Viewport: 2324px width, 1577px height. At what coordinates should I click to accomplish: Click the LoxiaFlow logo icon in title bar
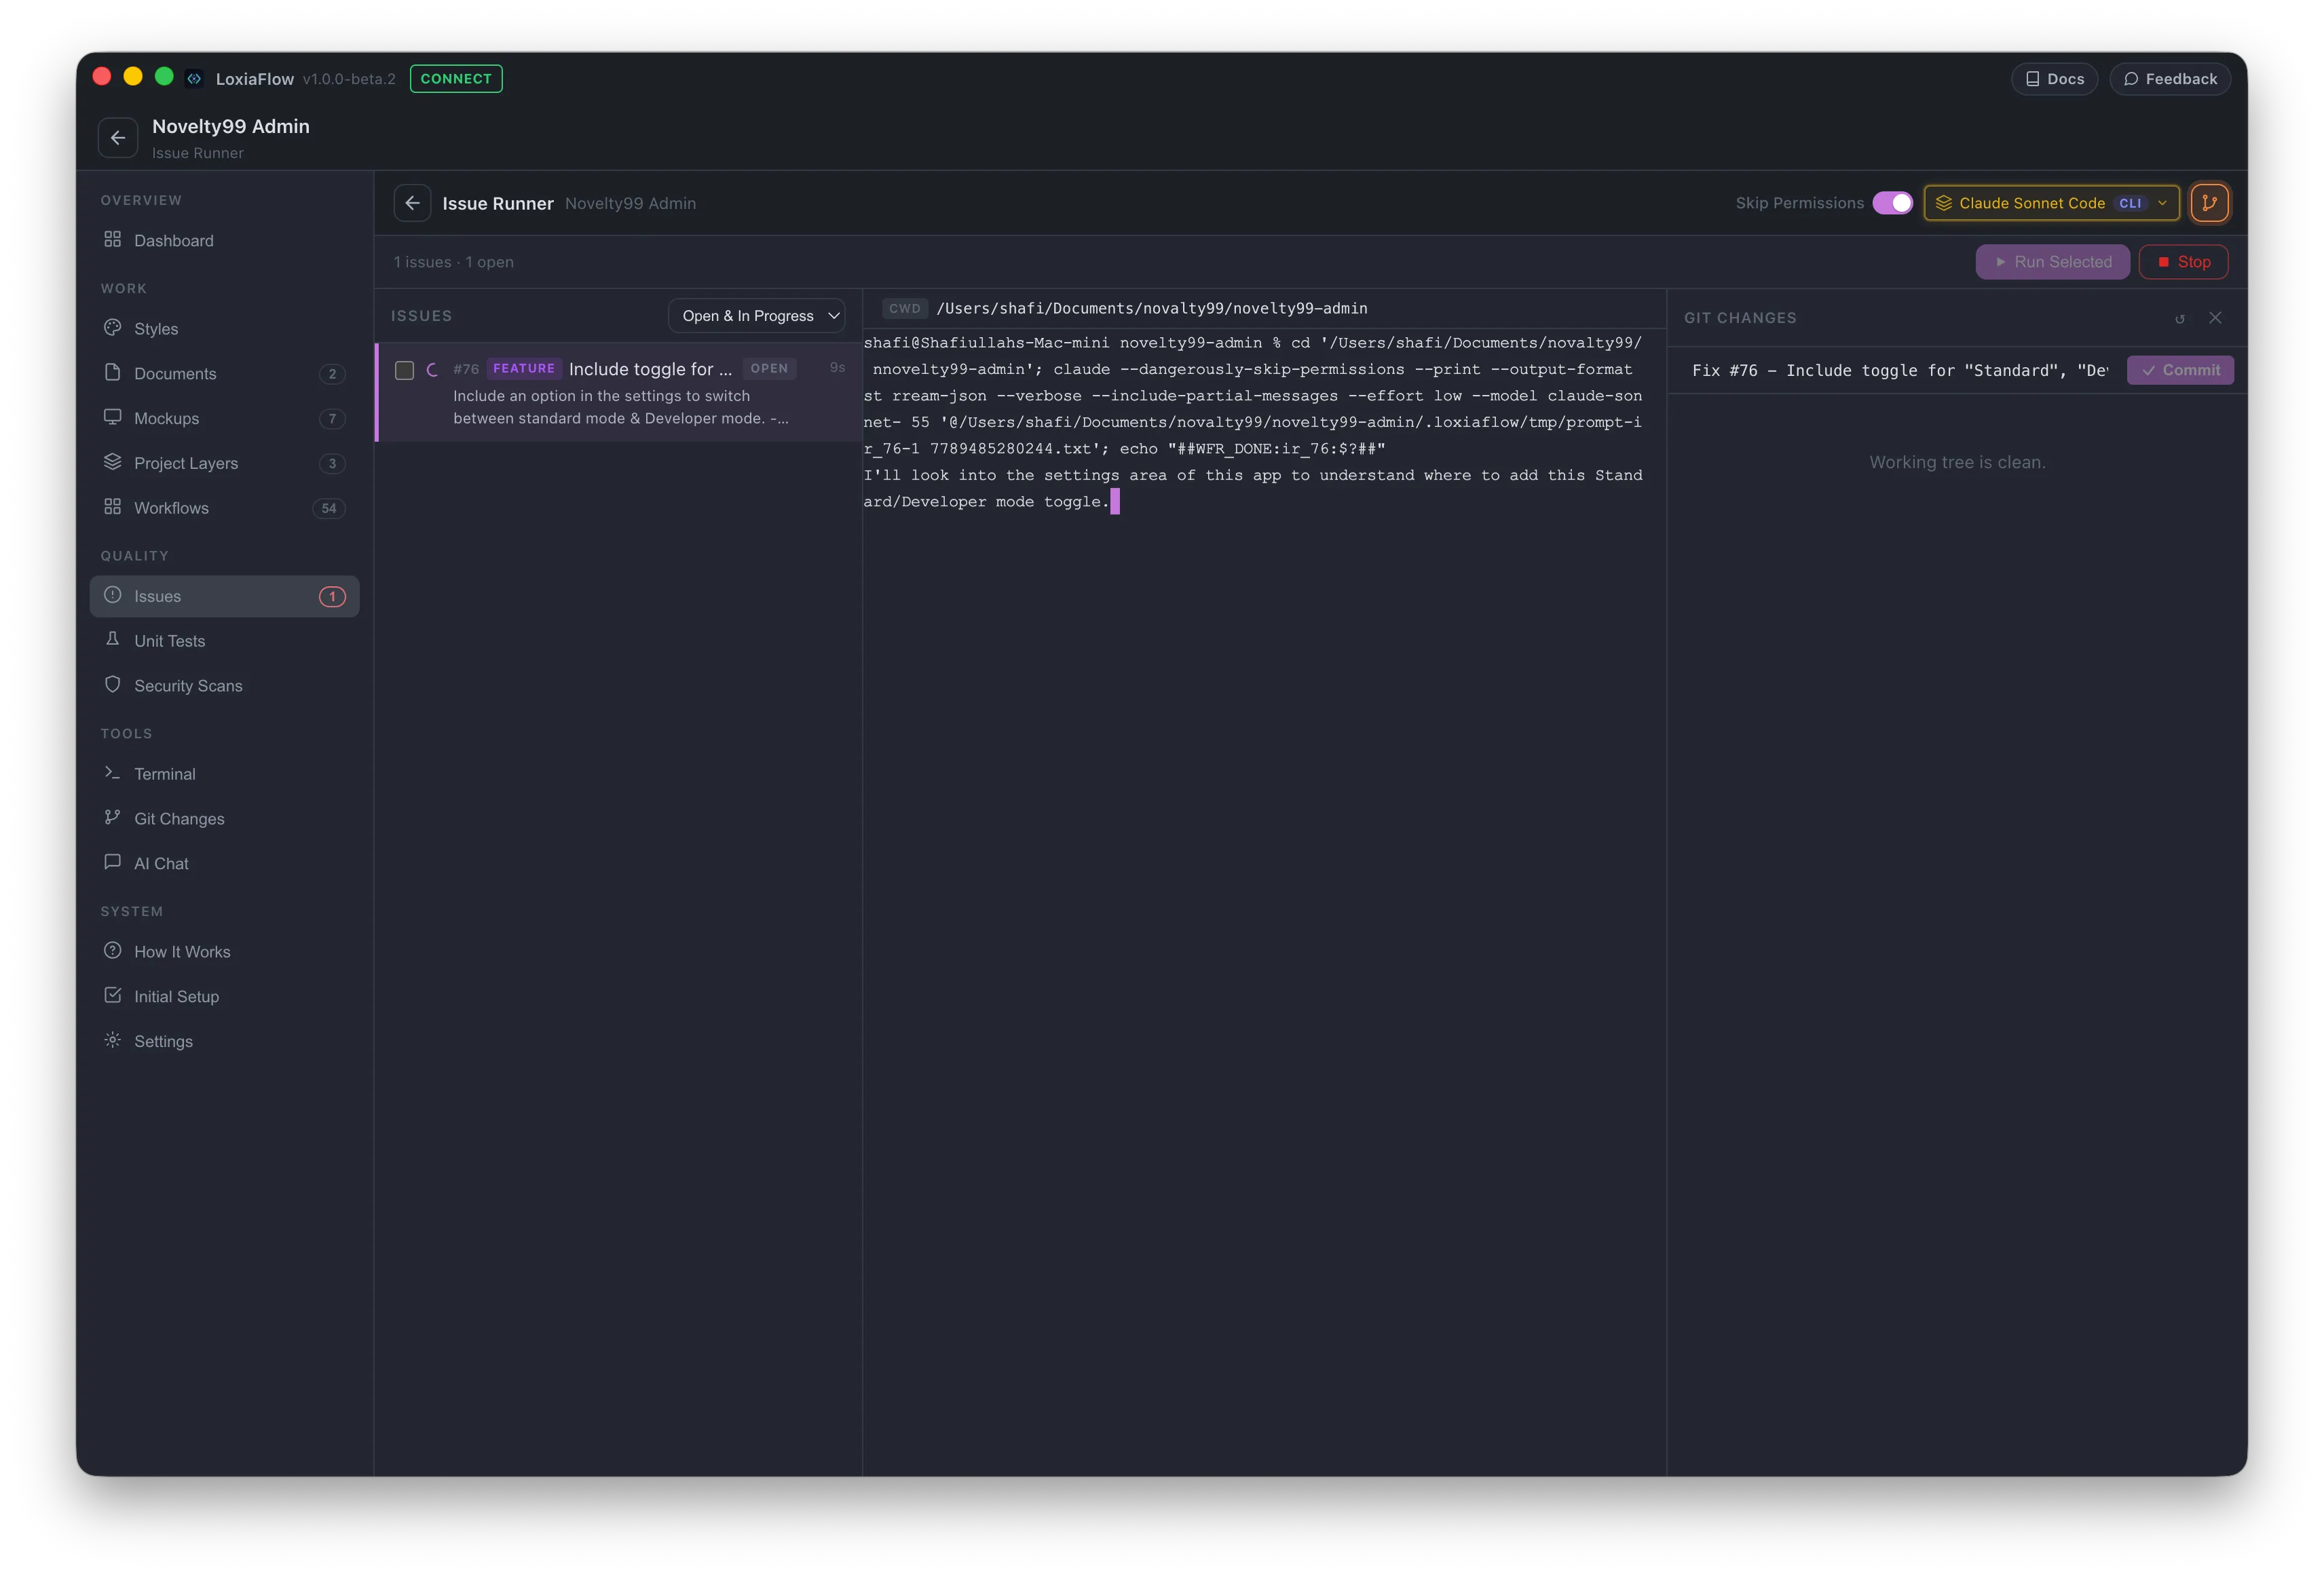pos(194,78)
